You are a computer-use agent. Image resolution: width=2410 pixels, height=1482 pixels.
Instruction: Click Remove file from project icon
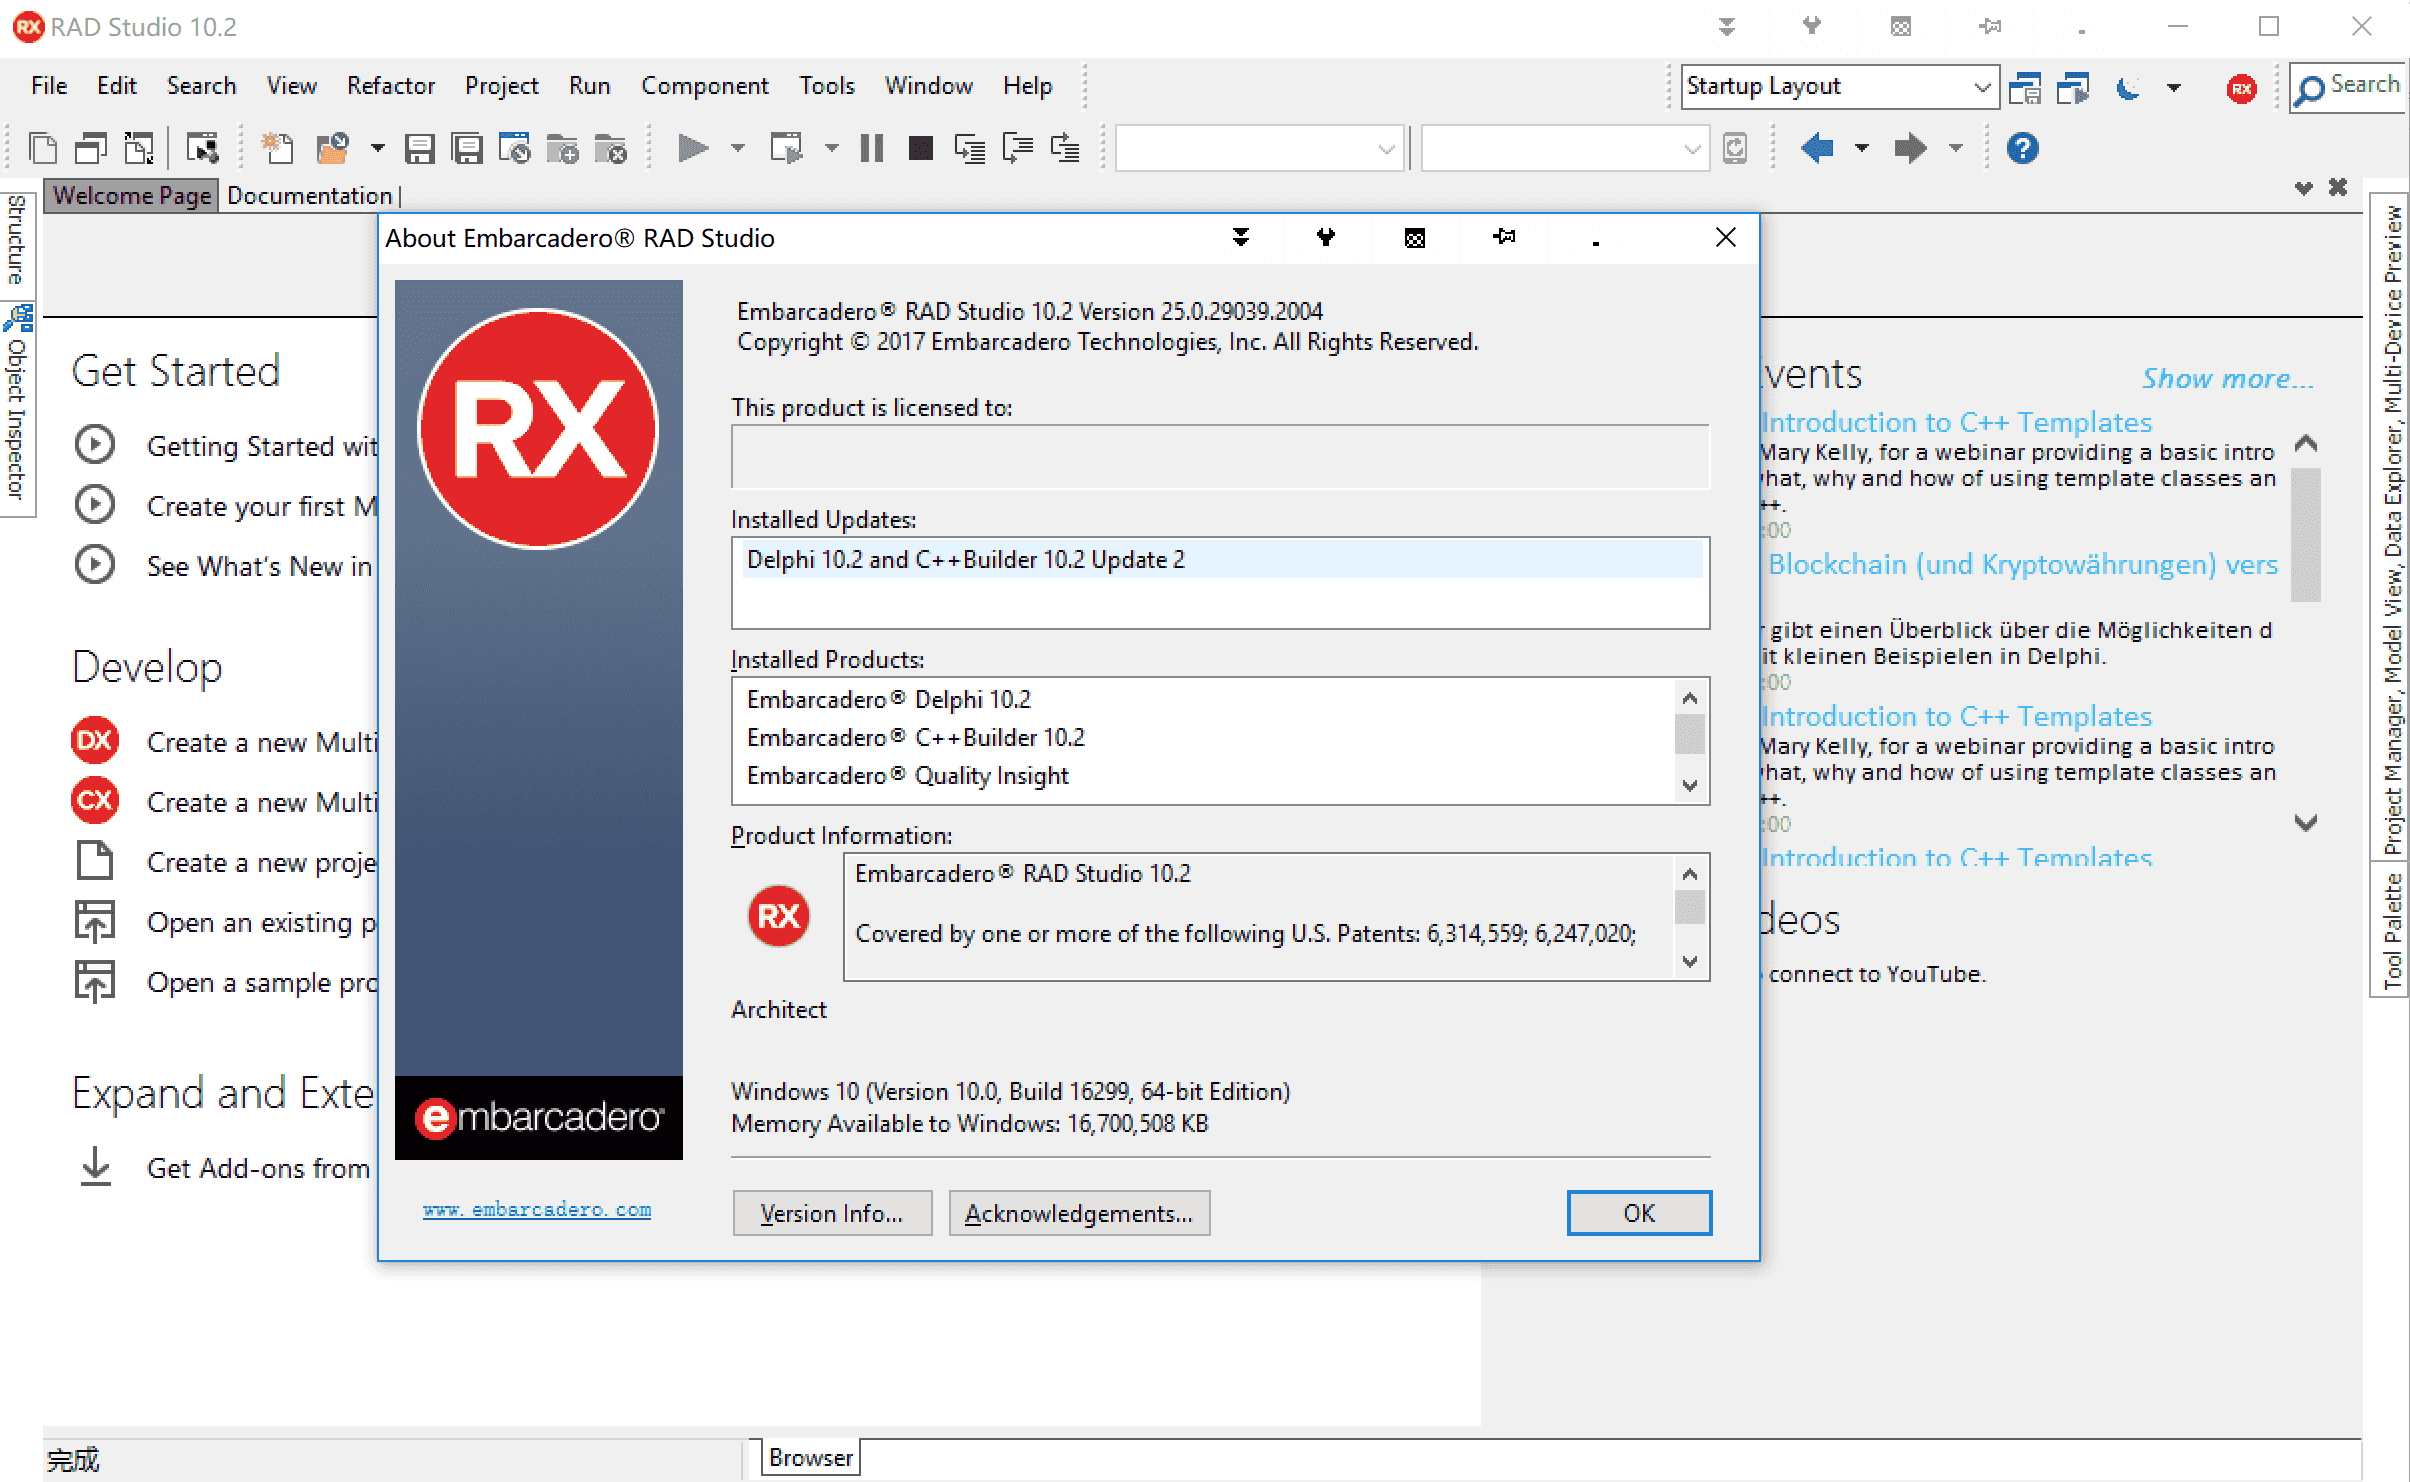610,148
